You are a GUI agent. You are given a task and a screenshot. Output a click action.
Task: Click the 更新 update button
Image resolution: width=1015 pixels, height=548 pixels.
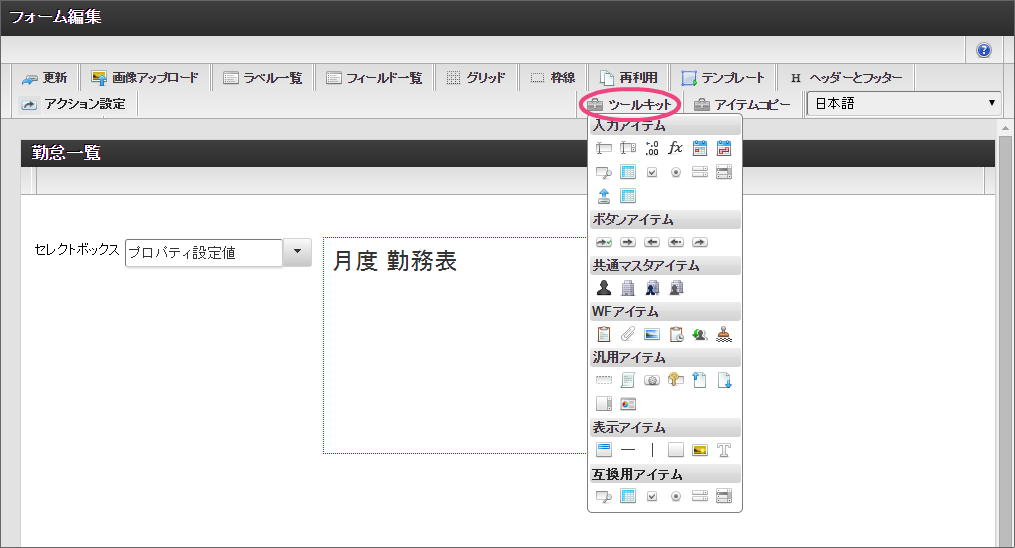45,78
